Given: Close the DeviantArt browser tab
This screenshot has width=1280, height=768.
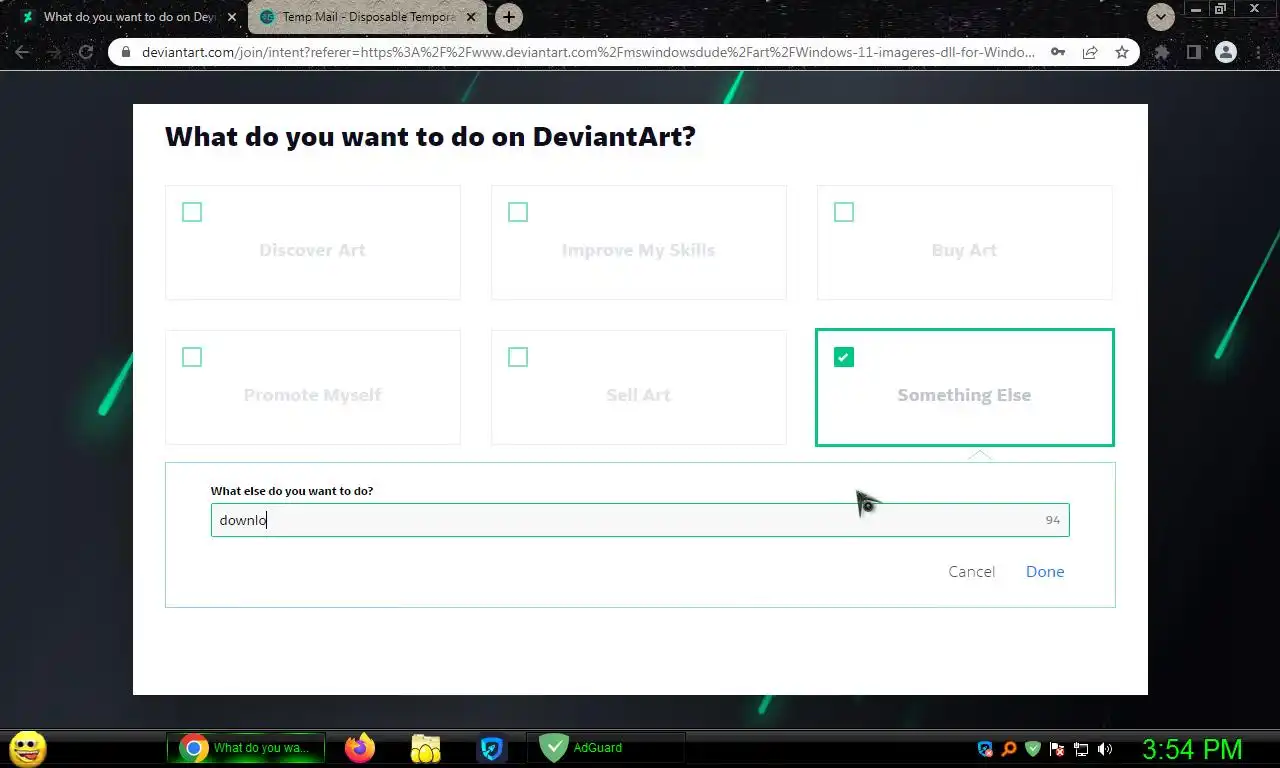Looking at the screenshot, I should pyautogui.click(x=232, y=17).
